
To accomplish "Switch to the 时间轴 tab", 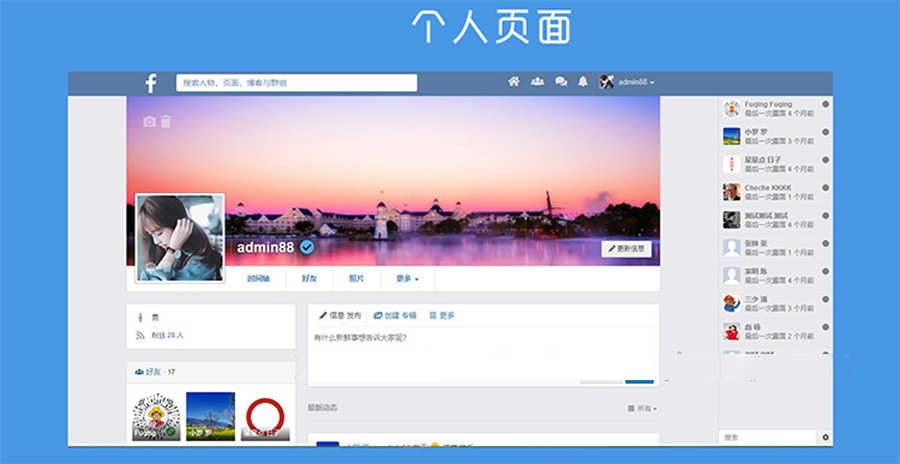I will point(259,279).
